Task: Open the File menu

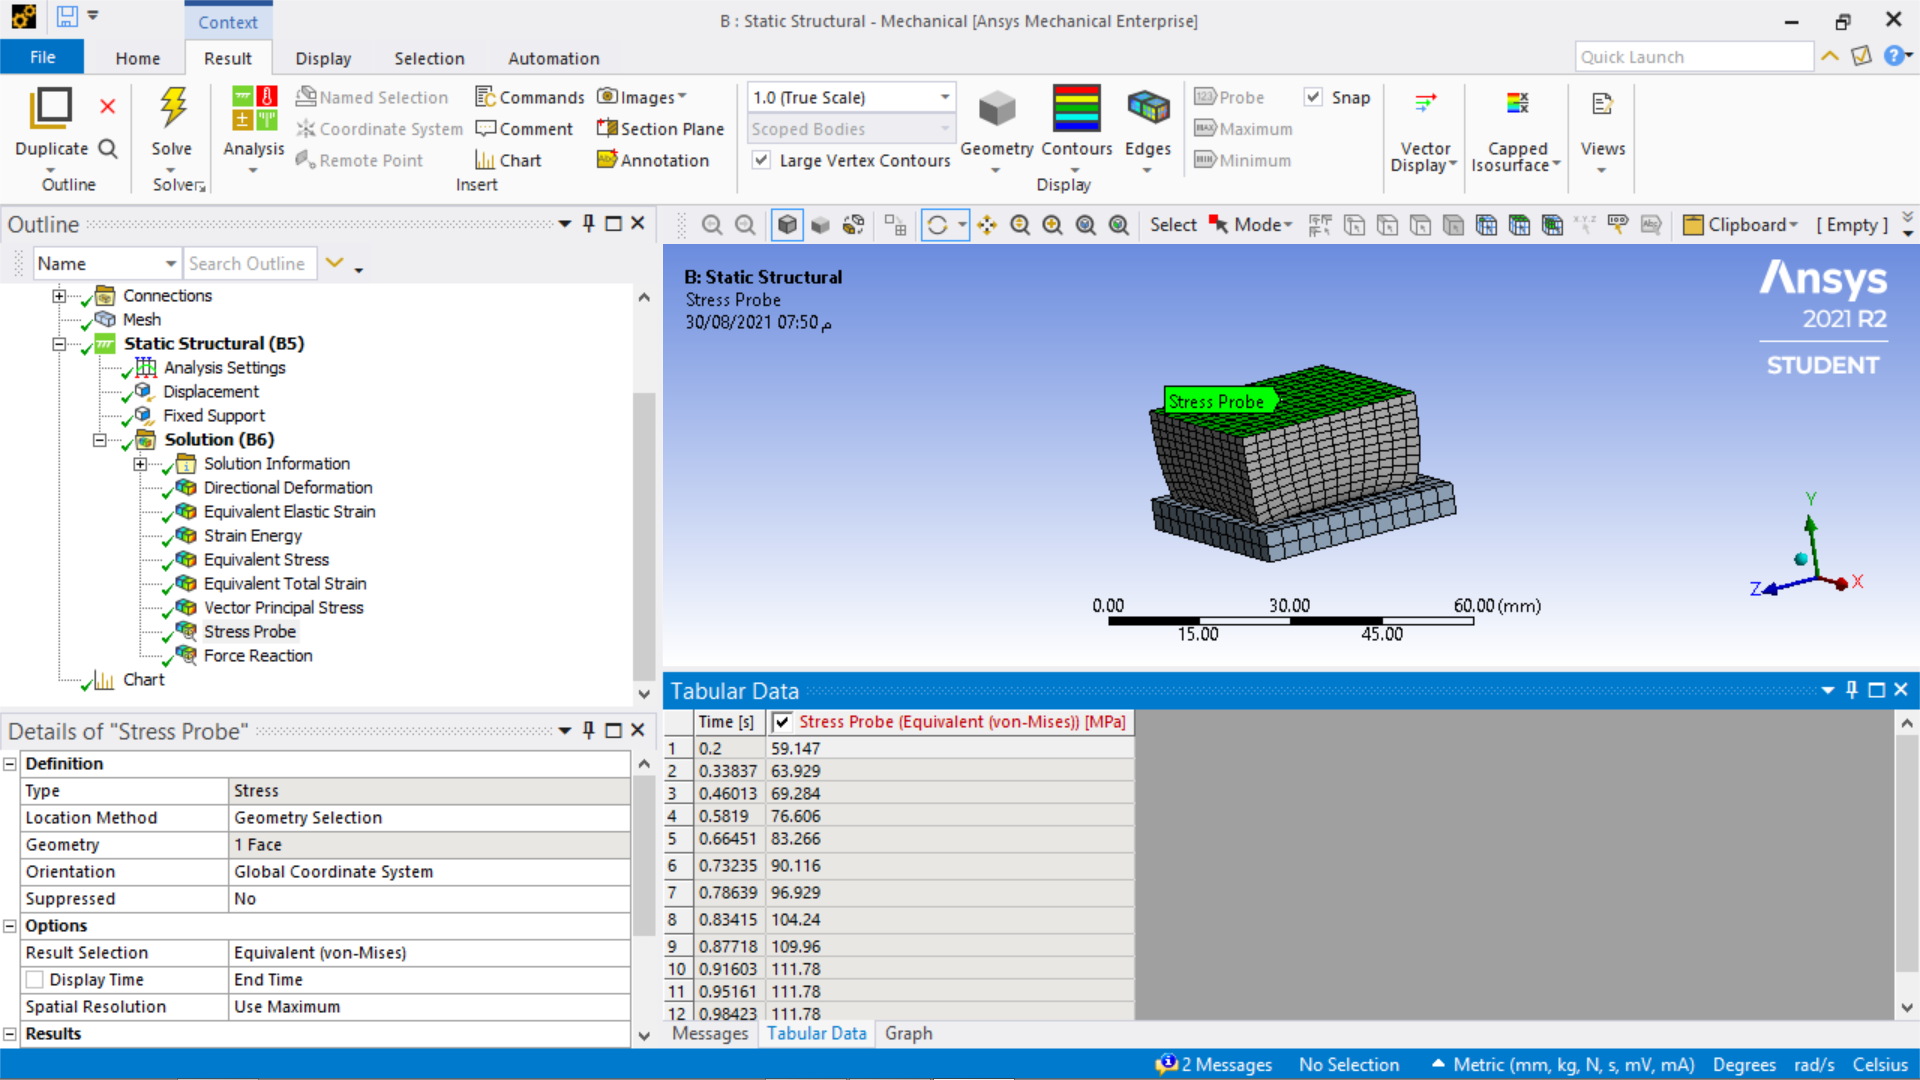Action: [x=42, y=57]
